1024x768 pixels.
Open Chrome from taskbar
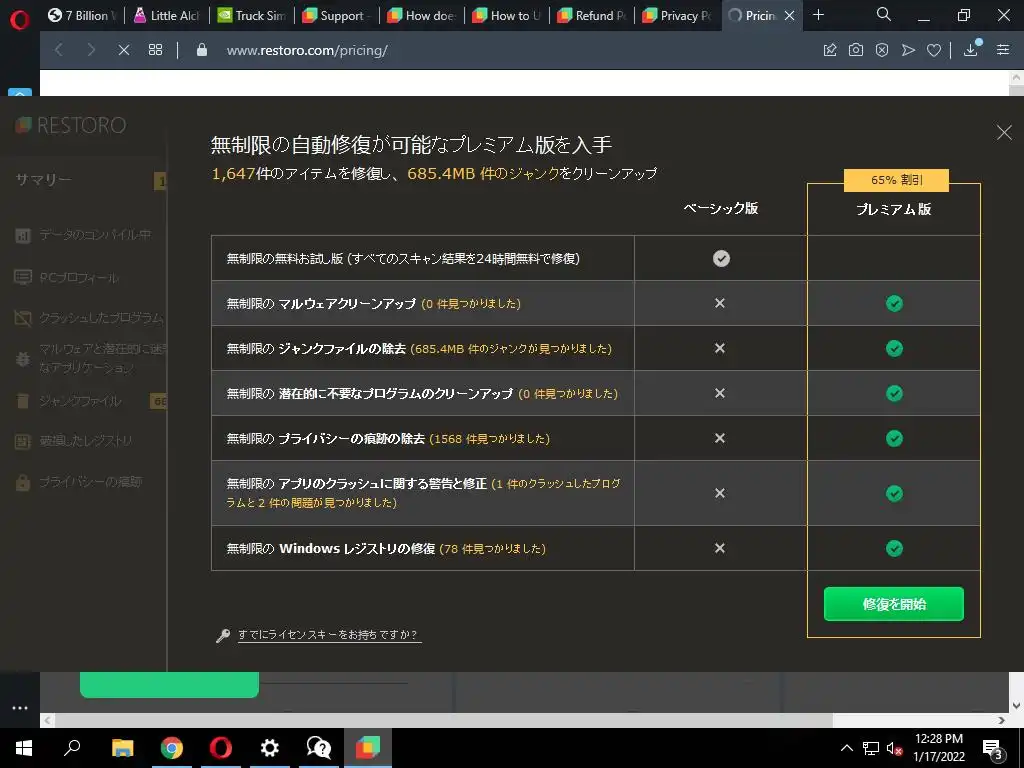(x=172, y=748)
